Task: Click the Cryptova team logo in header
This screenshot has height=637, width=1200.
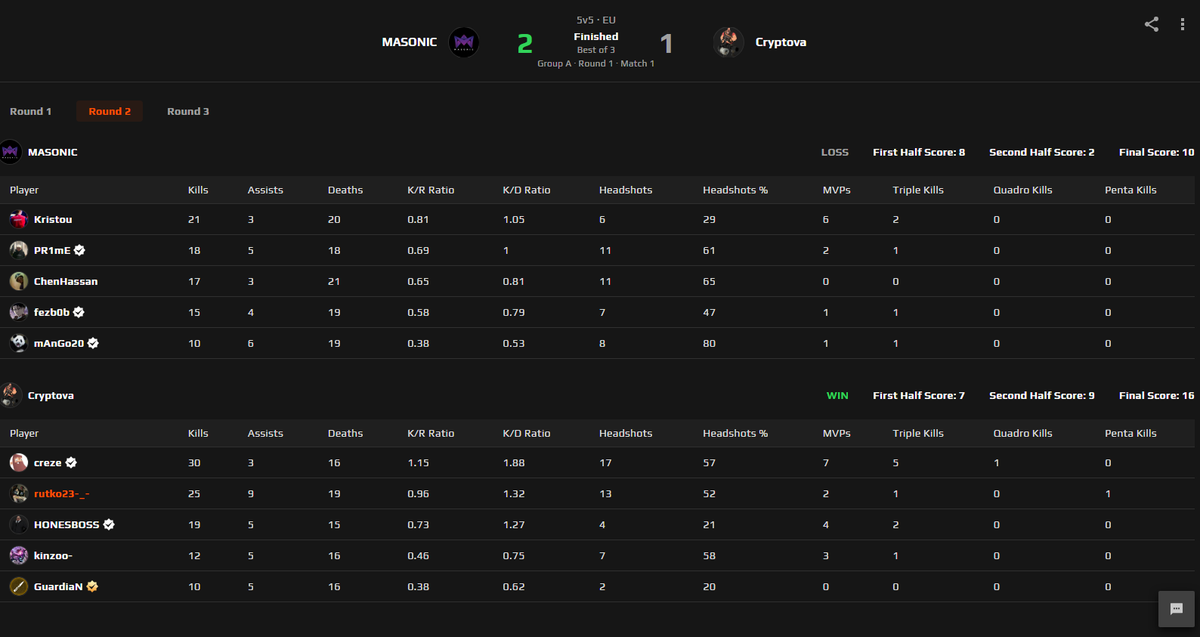Action: click(728, 42)
